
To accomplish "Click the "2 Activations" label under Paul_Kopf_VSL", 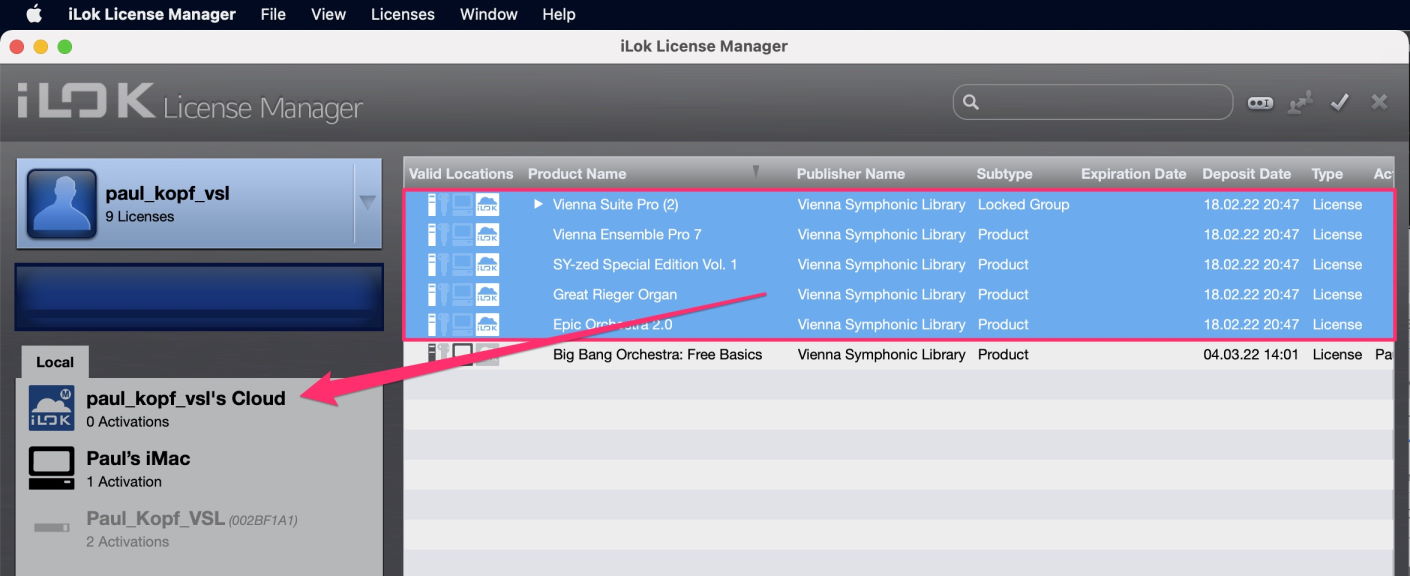I will (x=128, y=542).
